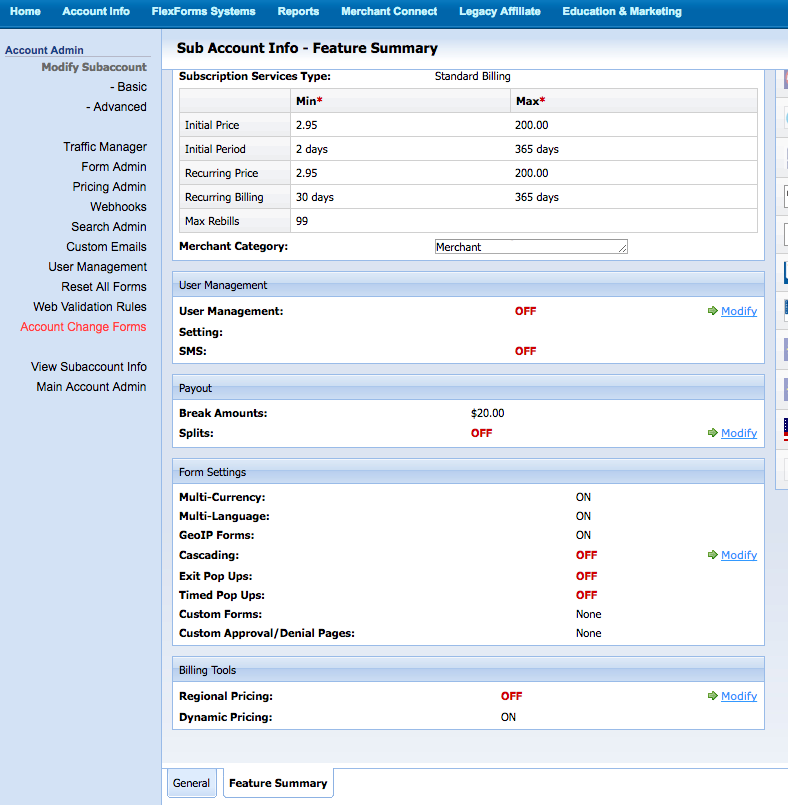This screenshot has height=805, width=788.
Task: Click Custom Forms None value
Action: 588,614
